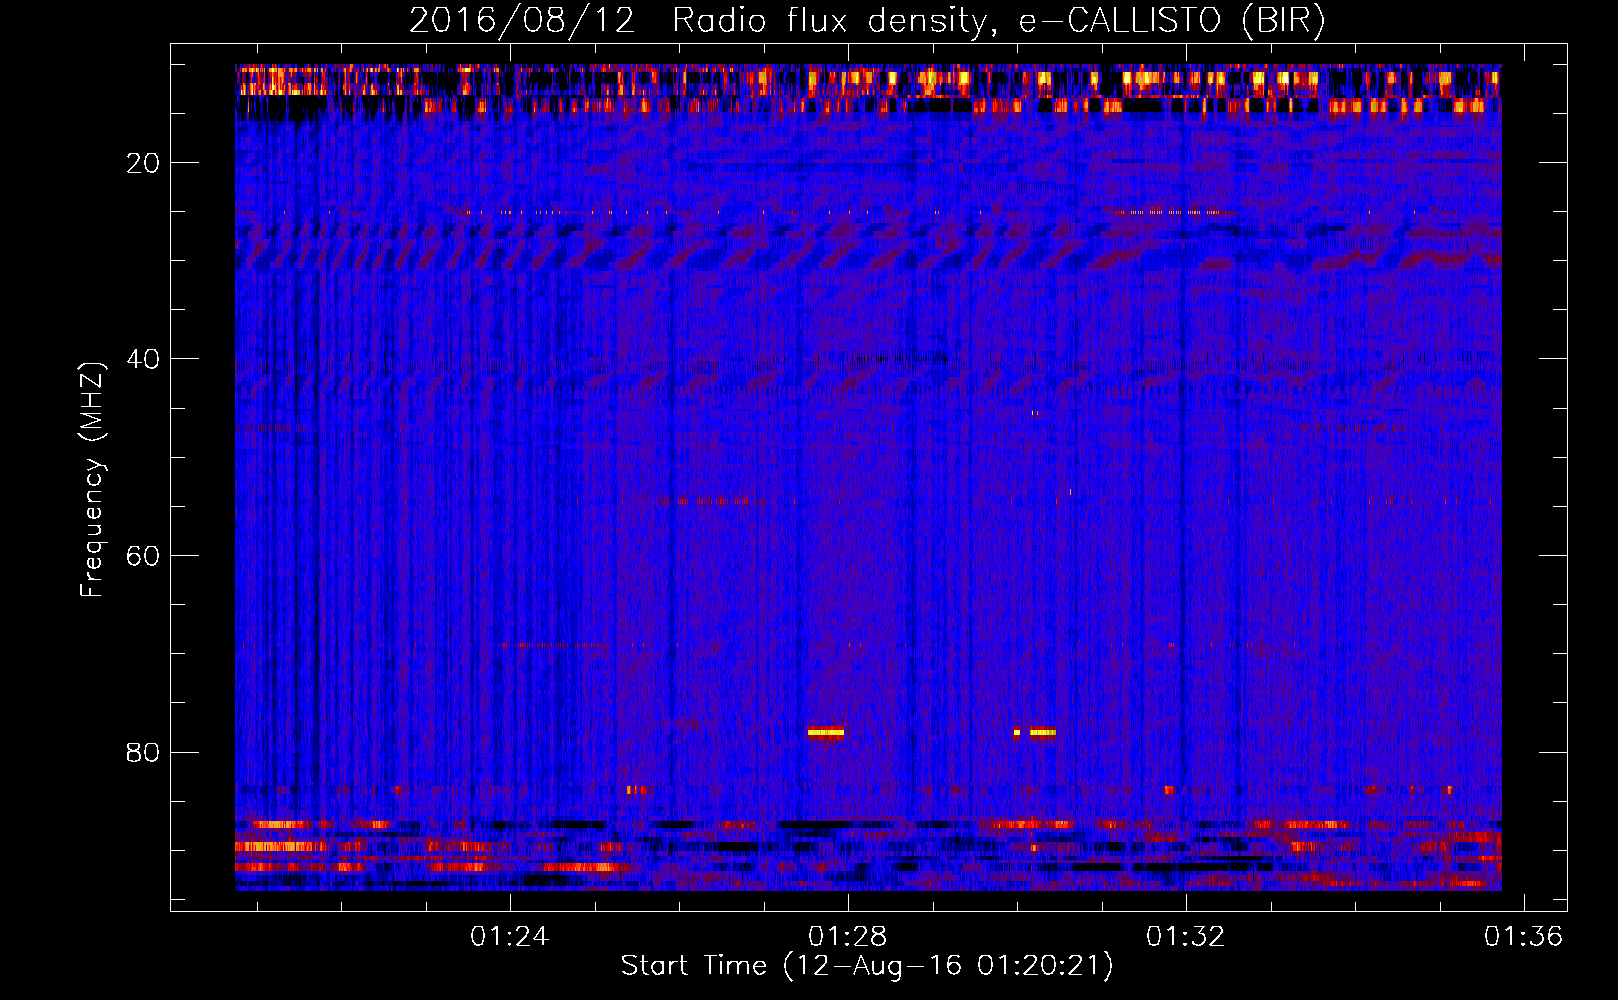Image resolution: width=1618 pixels, height=1000 pixels.
Task: Click the 60 MHz frequency tick label
Action: 143,556
